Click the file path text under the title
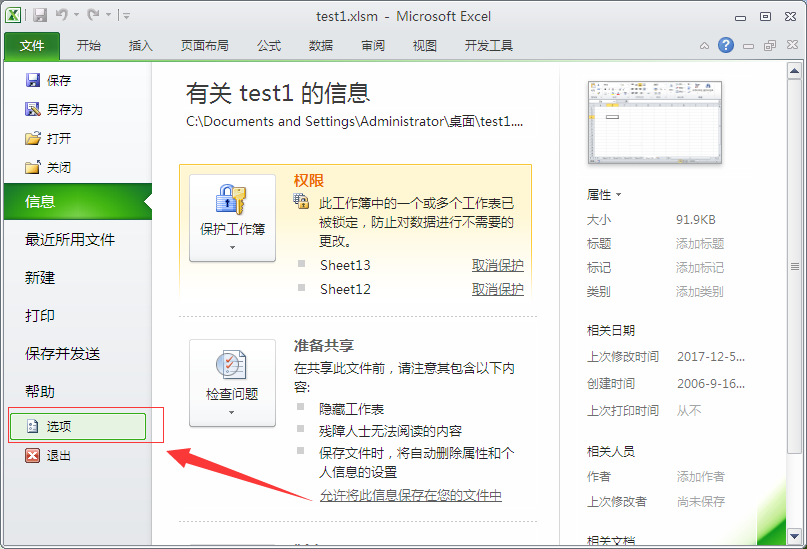 click(355, 121)
